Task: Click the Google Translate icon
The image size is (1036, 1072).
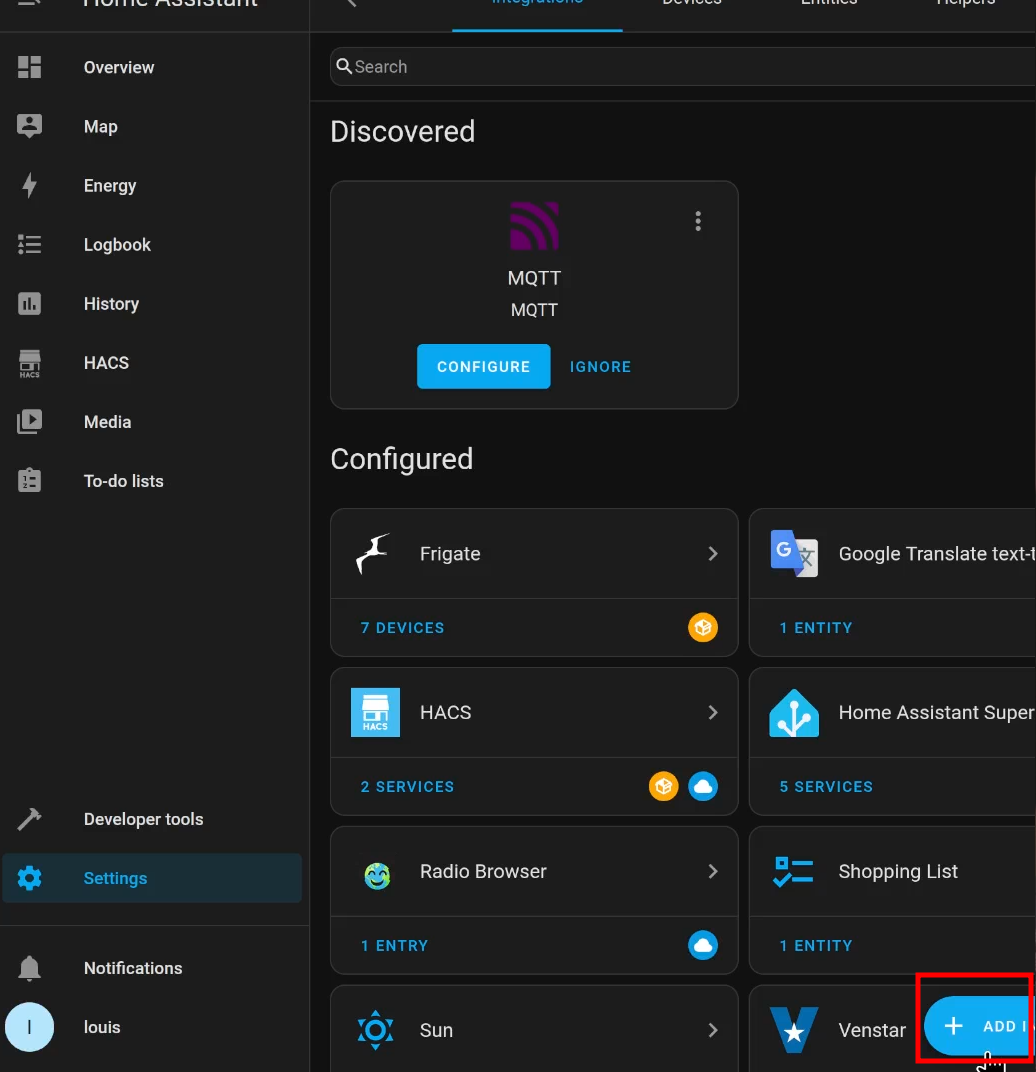Action: click(794, 553)
